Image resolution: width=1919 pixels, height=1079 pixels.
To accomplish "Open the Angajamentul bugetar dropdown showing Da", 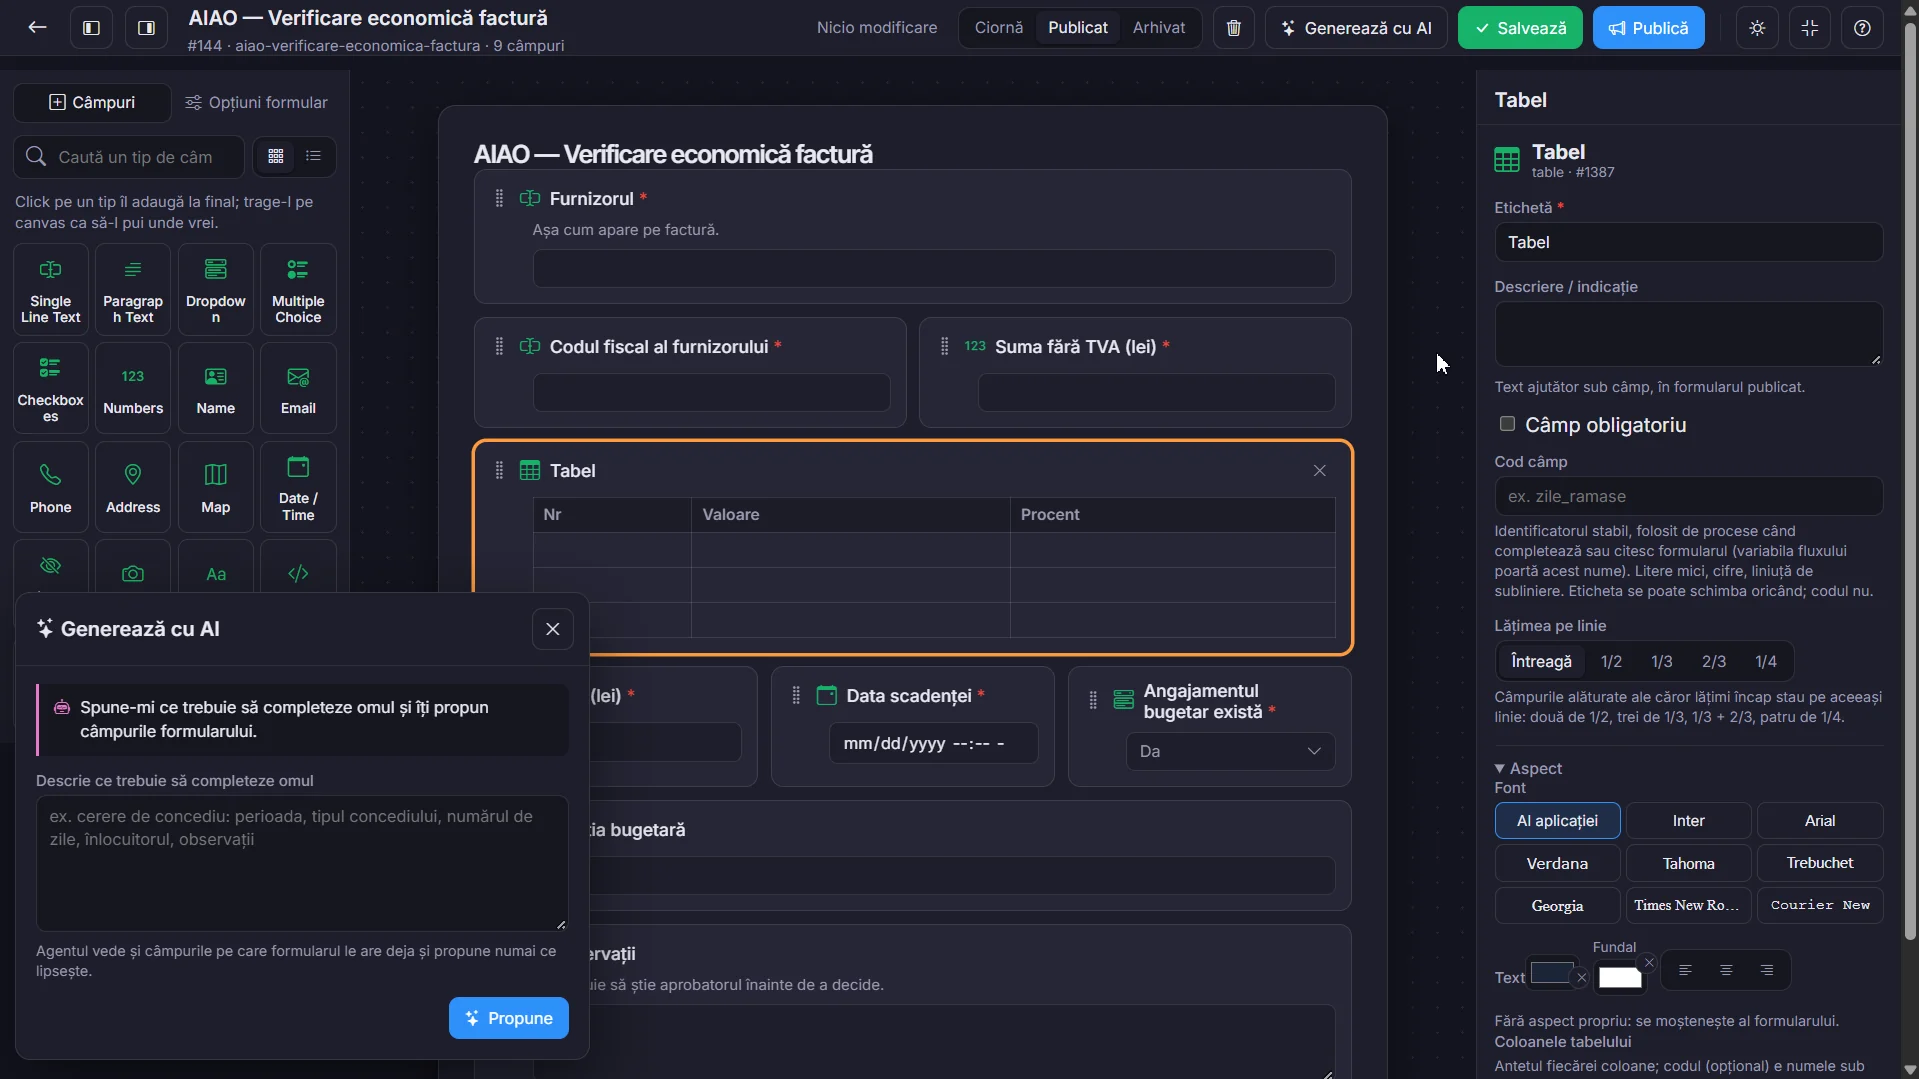I will coord(1230,751).
